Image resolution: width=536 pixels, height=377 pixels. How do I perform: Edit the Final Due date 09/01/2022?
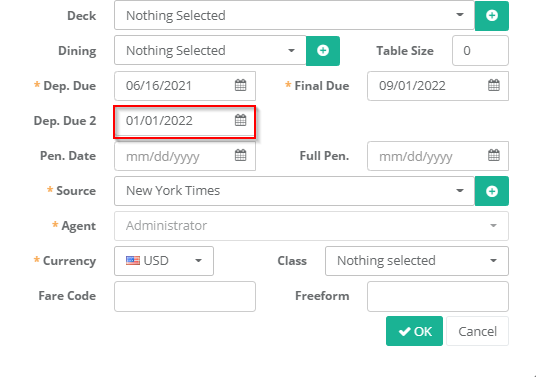point(438,86)
